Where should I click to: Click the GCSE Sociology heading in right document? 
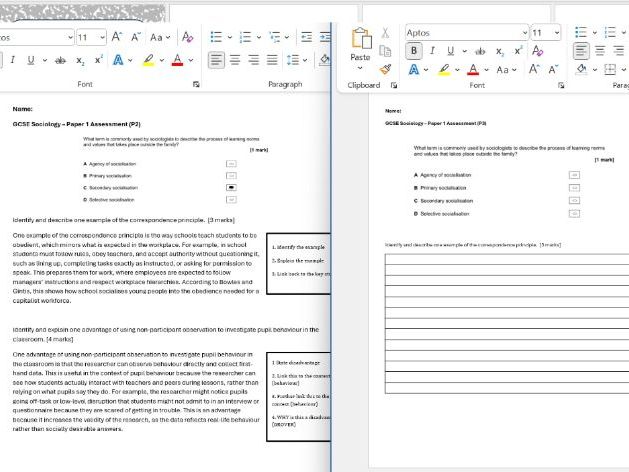pos(436,123)
